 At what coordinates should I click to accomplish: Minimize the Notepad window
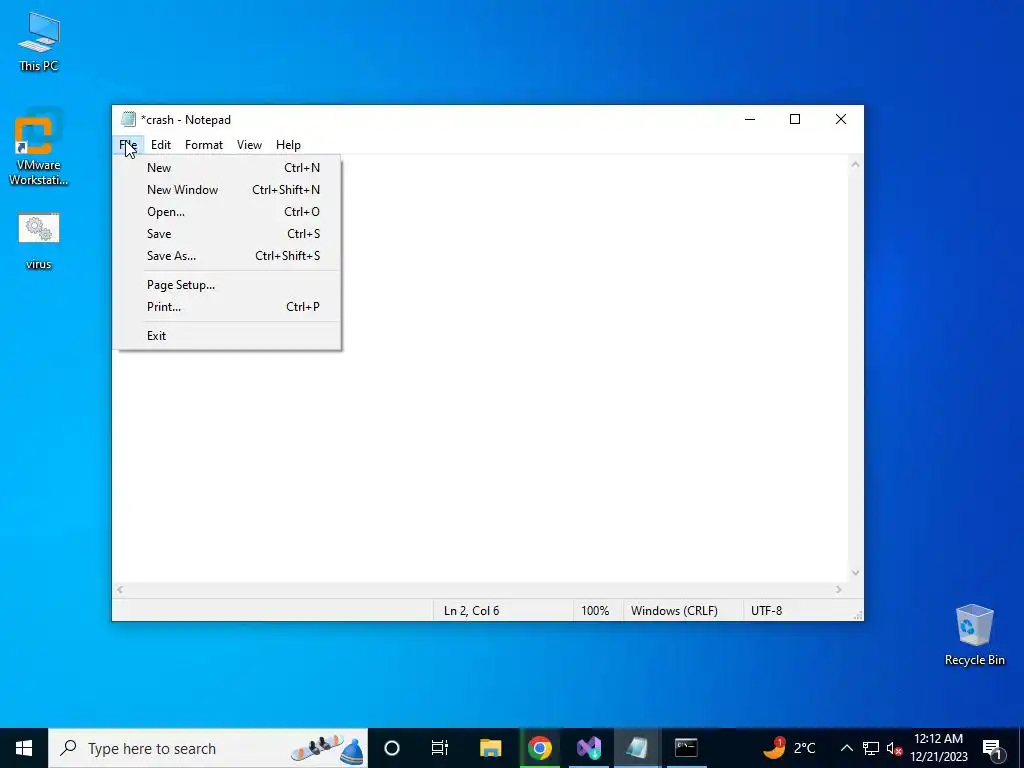pyautogui.click(x=750, y=119)
